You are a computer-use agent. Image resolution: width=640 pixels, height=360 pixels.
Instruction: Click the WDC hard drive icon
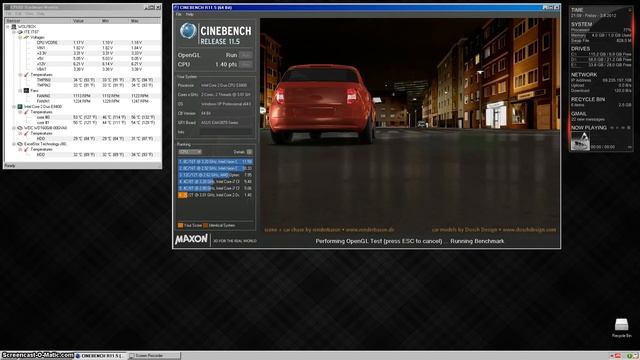[20, 128]
